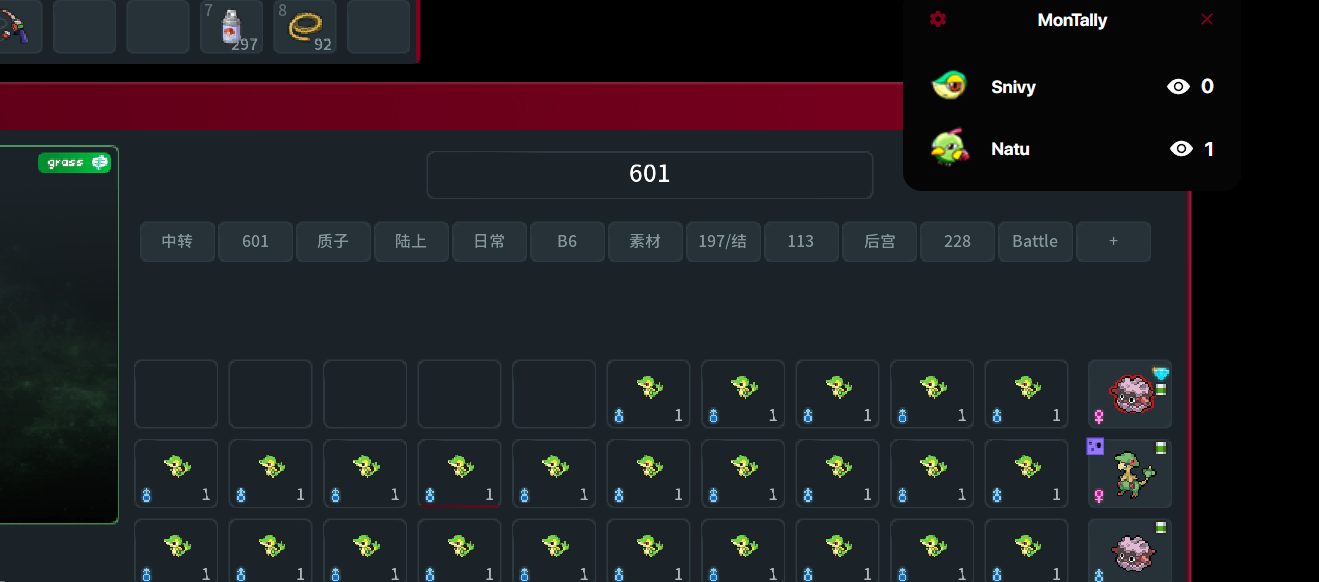Viewport: 1319px width, 582px height.
Task: Select the last Snivy in the top box row
Action: (x=1026, y=394)
